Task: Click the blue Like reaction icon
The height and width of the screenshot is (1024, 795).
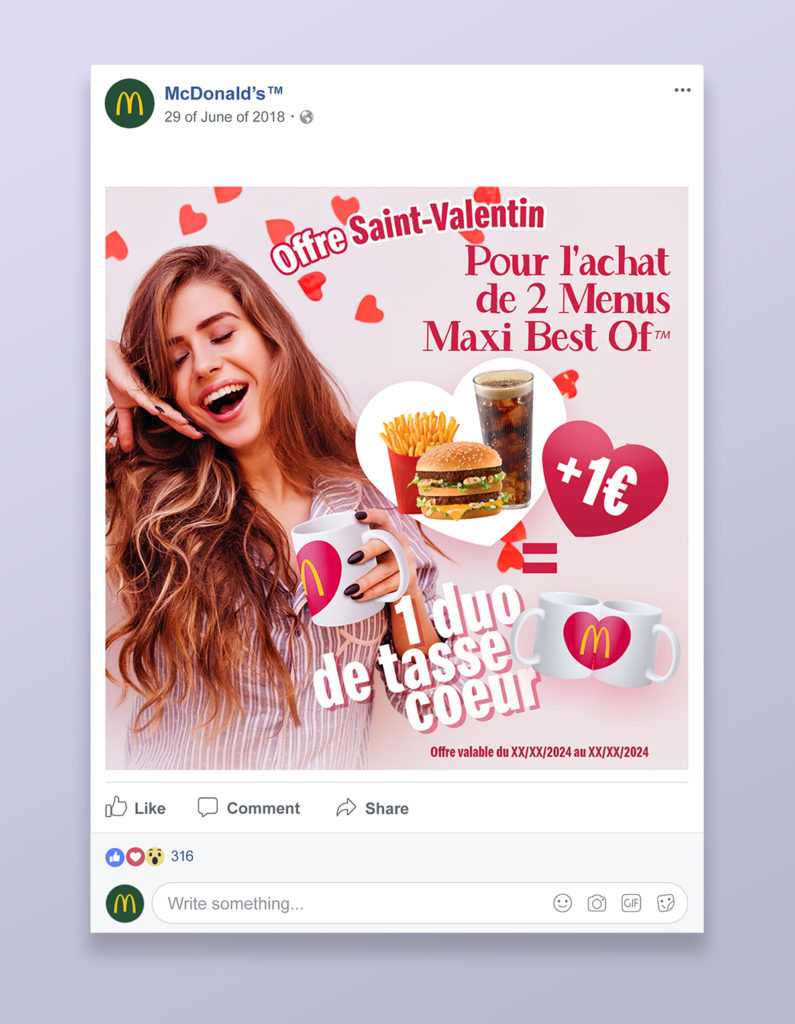Action: click(x=115, y=857)
